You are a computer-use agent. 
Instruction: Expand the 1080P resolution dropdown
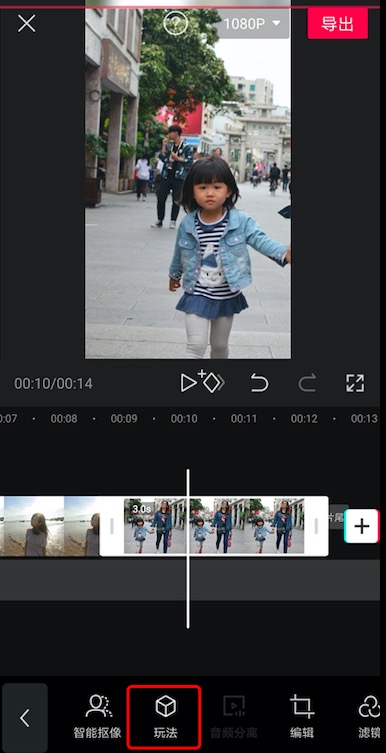point(252,23)
